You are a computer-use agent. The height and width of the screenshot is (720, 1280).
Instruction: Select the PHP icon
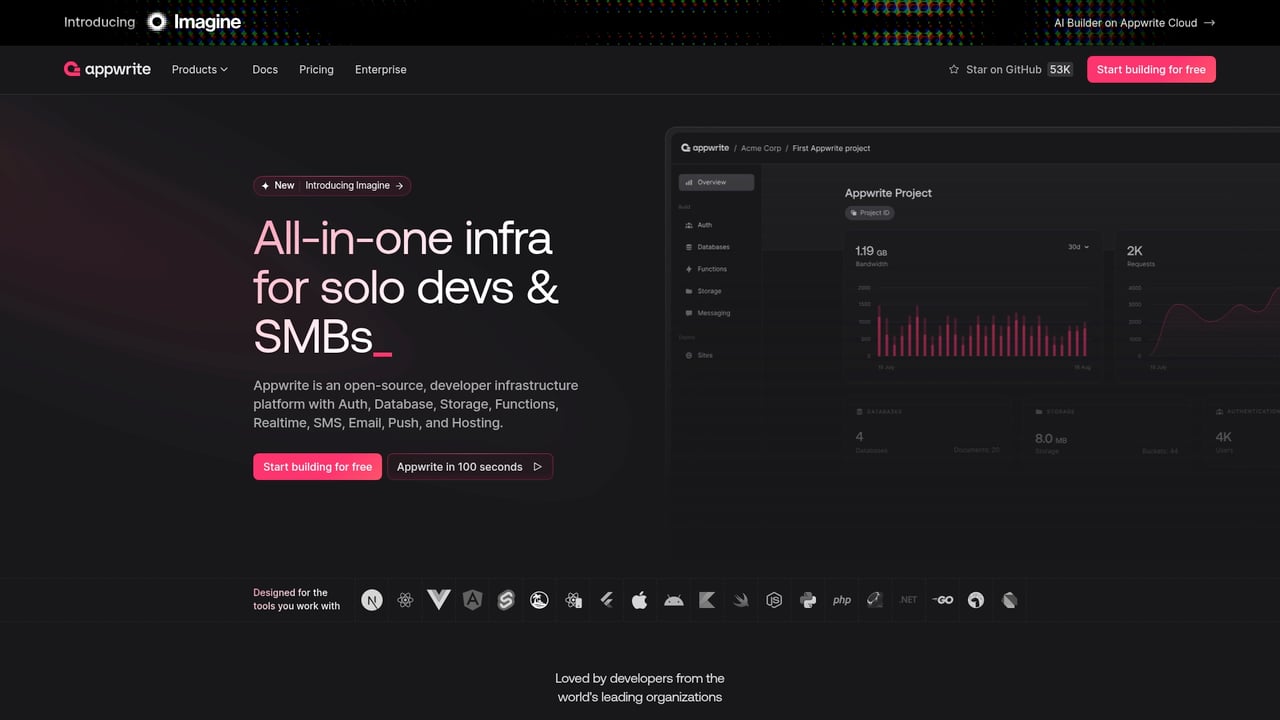(841, 600)
